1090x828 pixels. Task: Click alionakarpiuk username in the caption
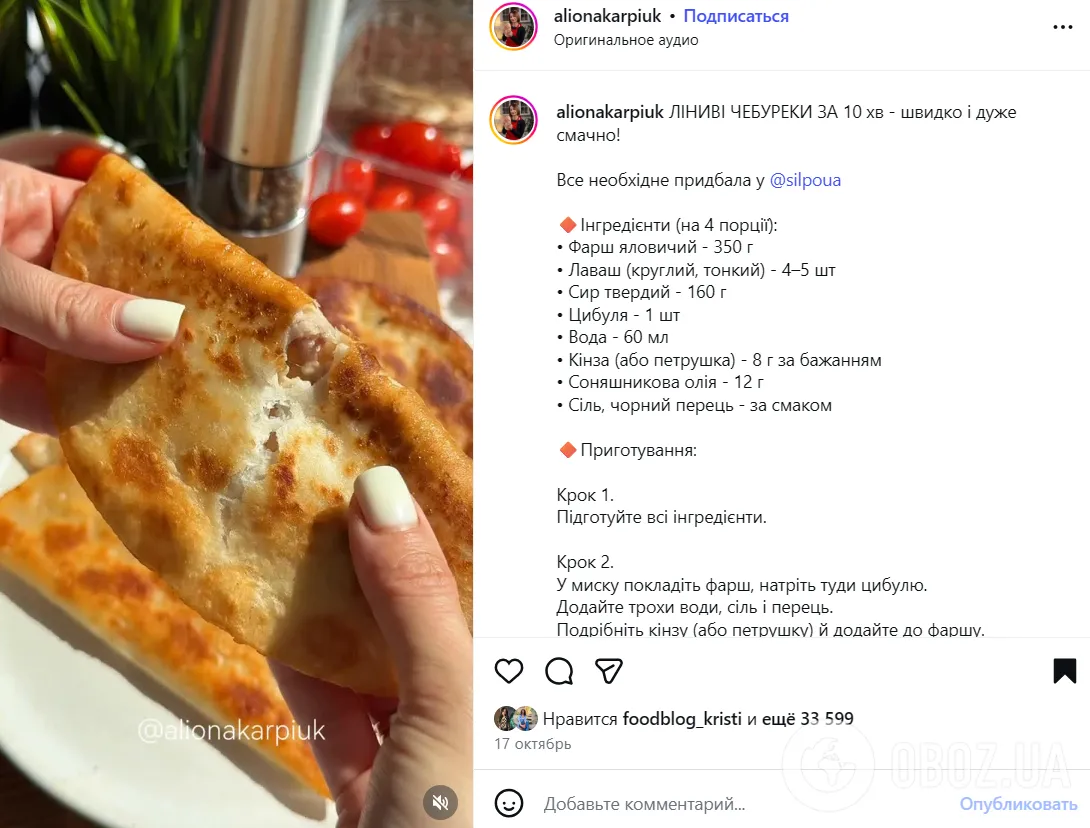(x=610, y=112)
